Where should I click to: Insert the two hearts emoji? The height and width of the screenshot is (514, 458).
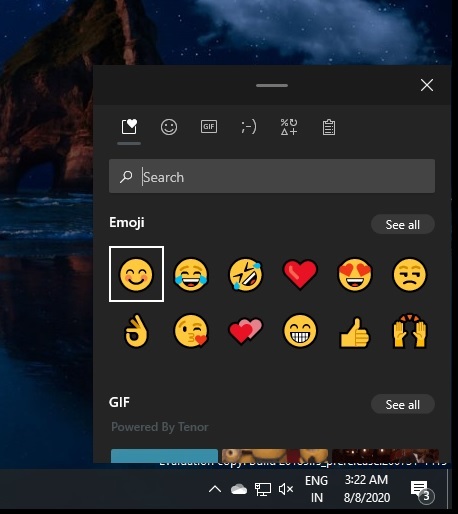pyautogui.click(x=246, y=331)
